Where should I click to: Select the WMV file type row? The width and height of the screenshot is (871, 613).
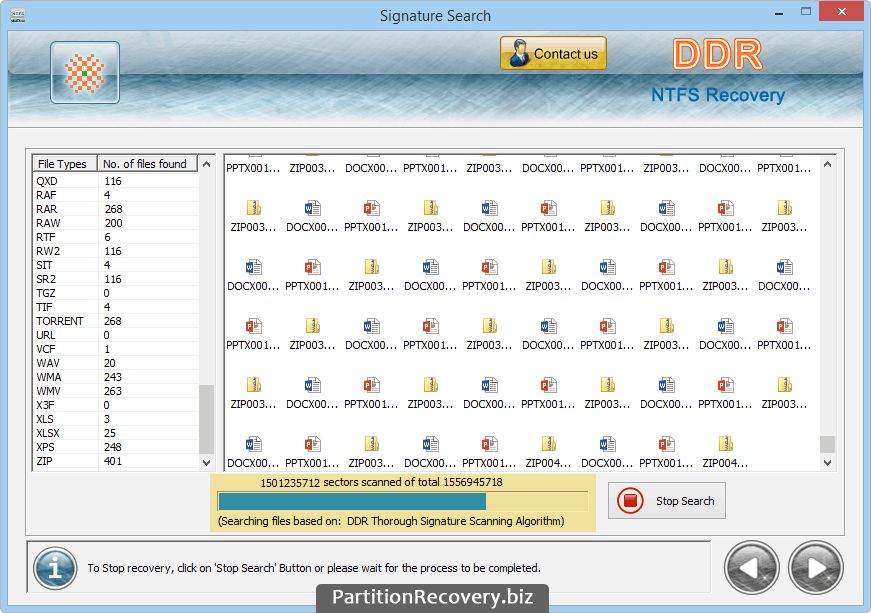click(116, 391)
